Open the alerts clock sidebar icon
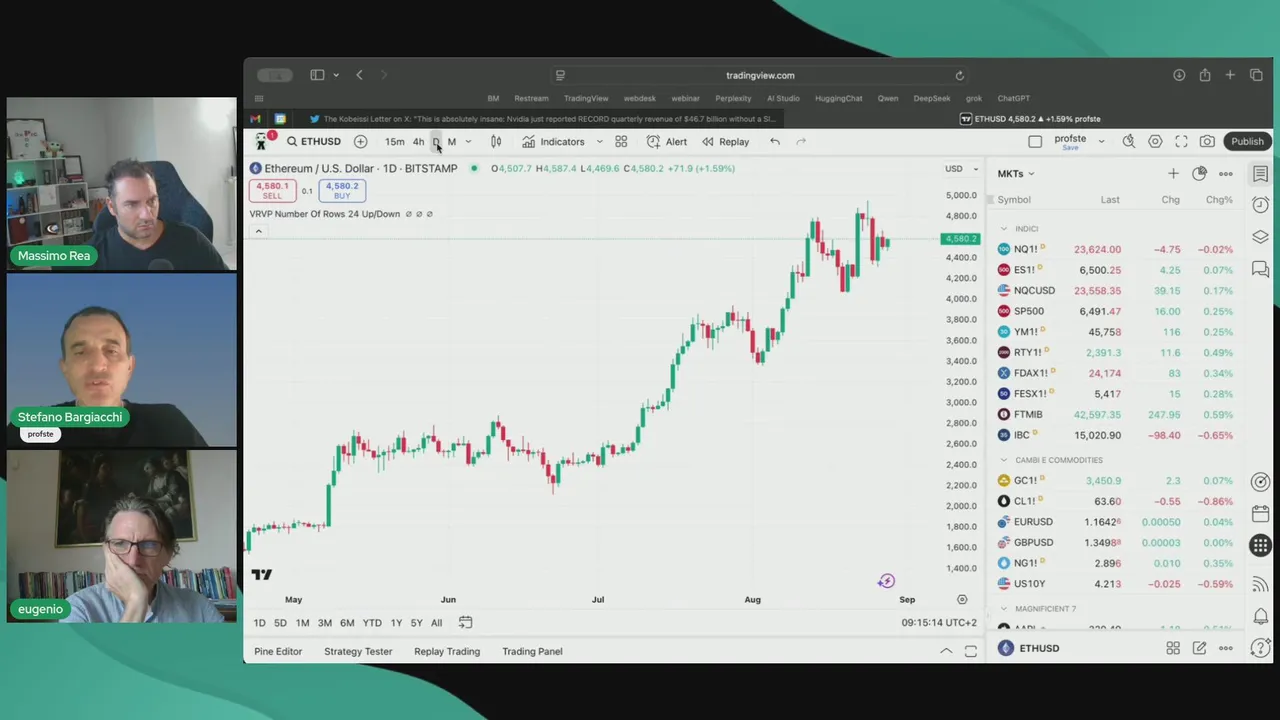Image resolution: width=1280 pixels, height=720 pixels. pos(1260,205)
